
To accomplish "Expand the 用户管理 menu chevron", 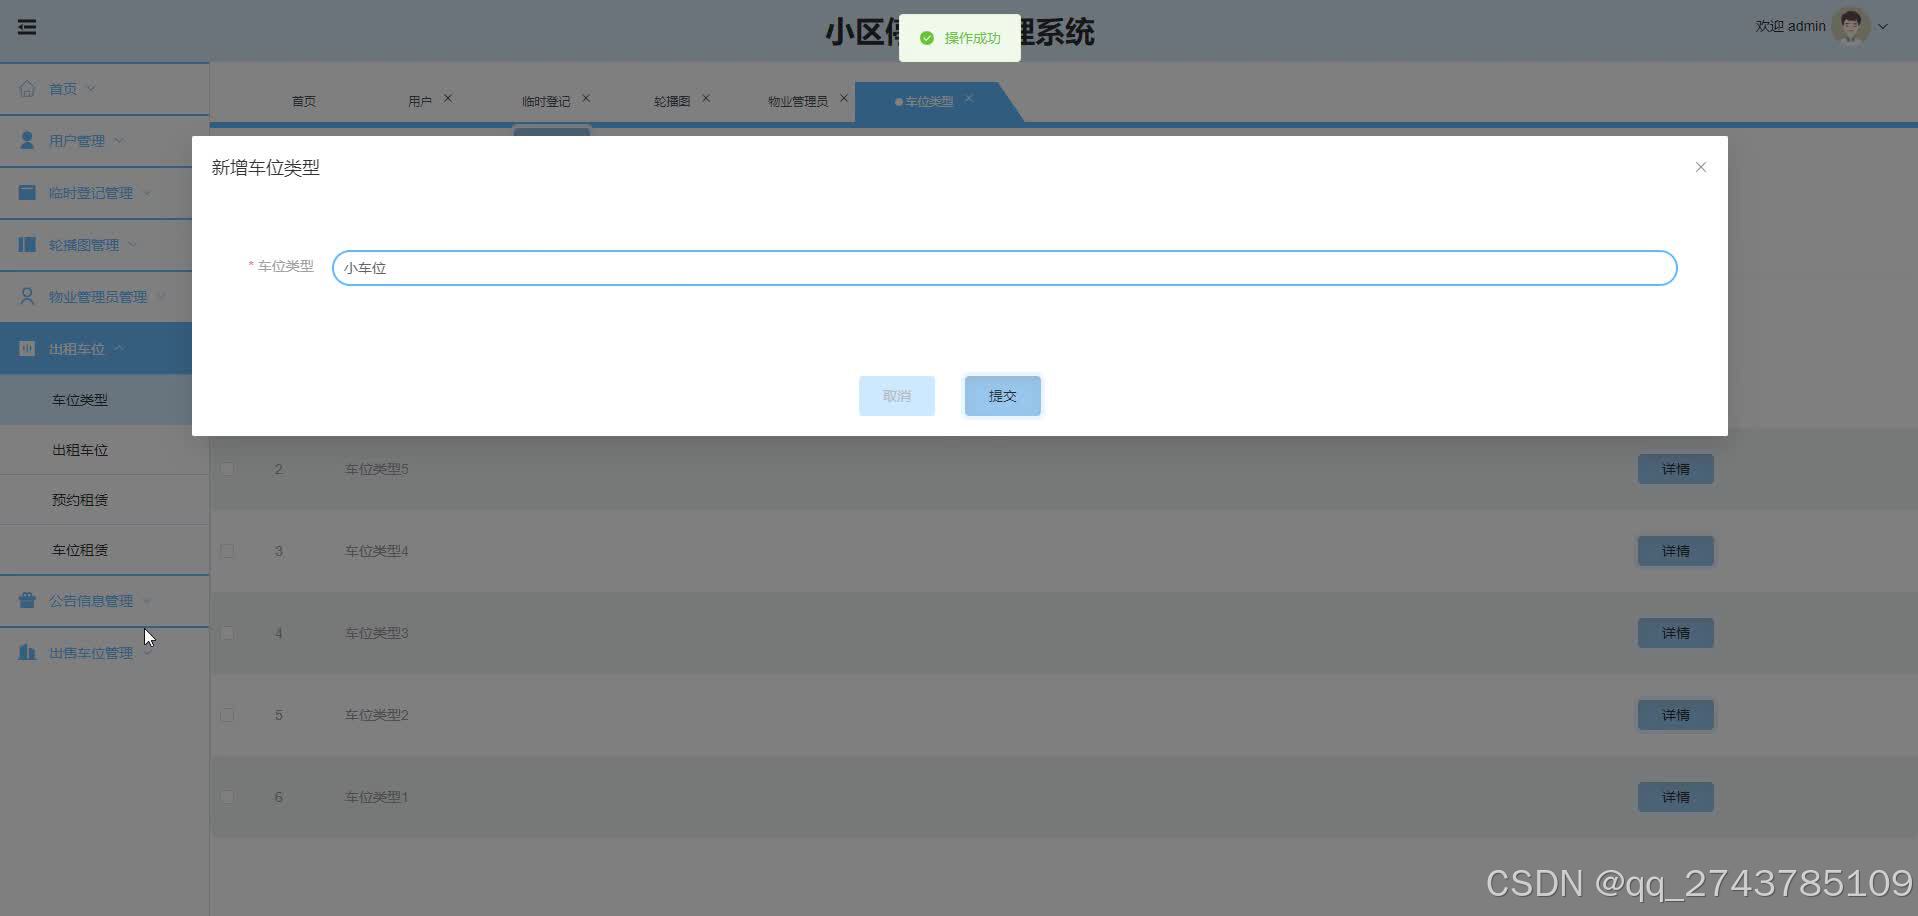I will point(119,140).
